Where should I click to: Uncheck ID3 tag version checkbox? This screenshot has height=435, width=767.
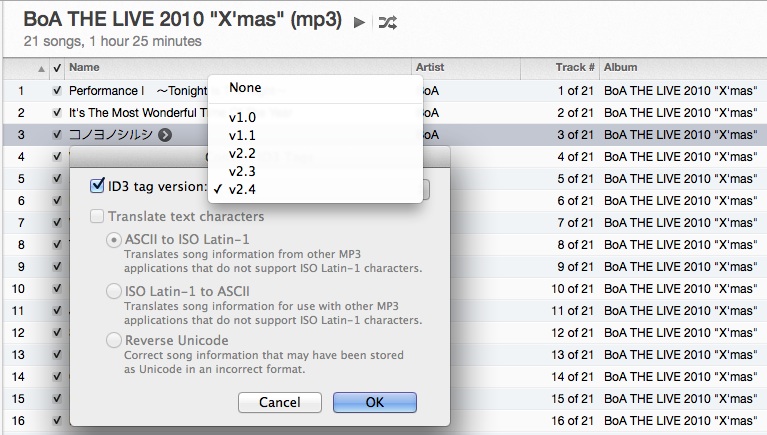point(97,186)
